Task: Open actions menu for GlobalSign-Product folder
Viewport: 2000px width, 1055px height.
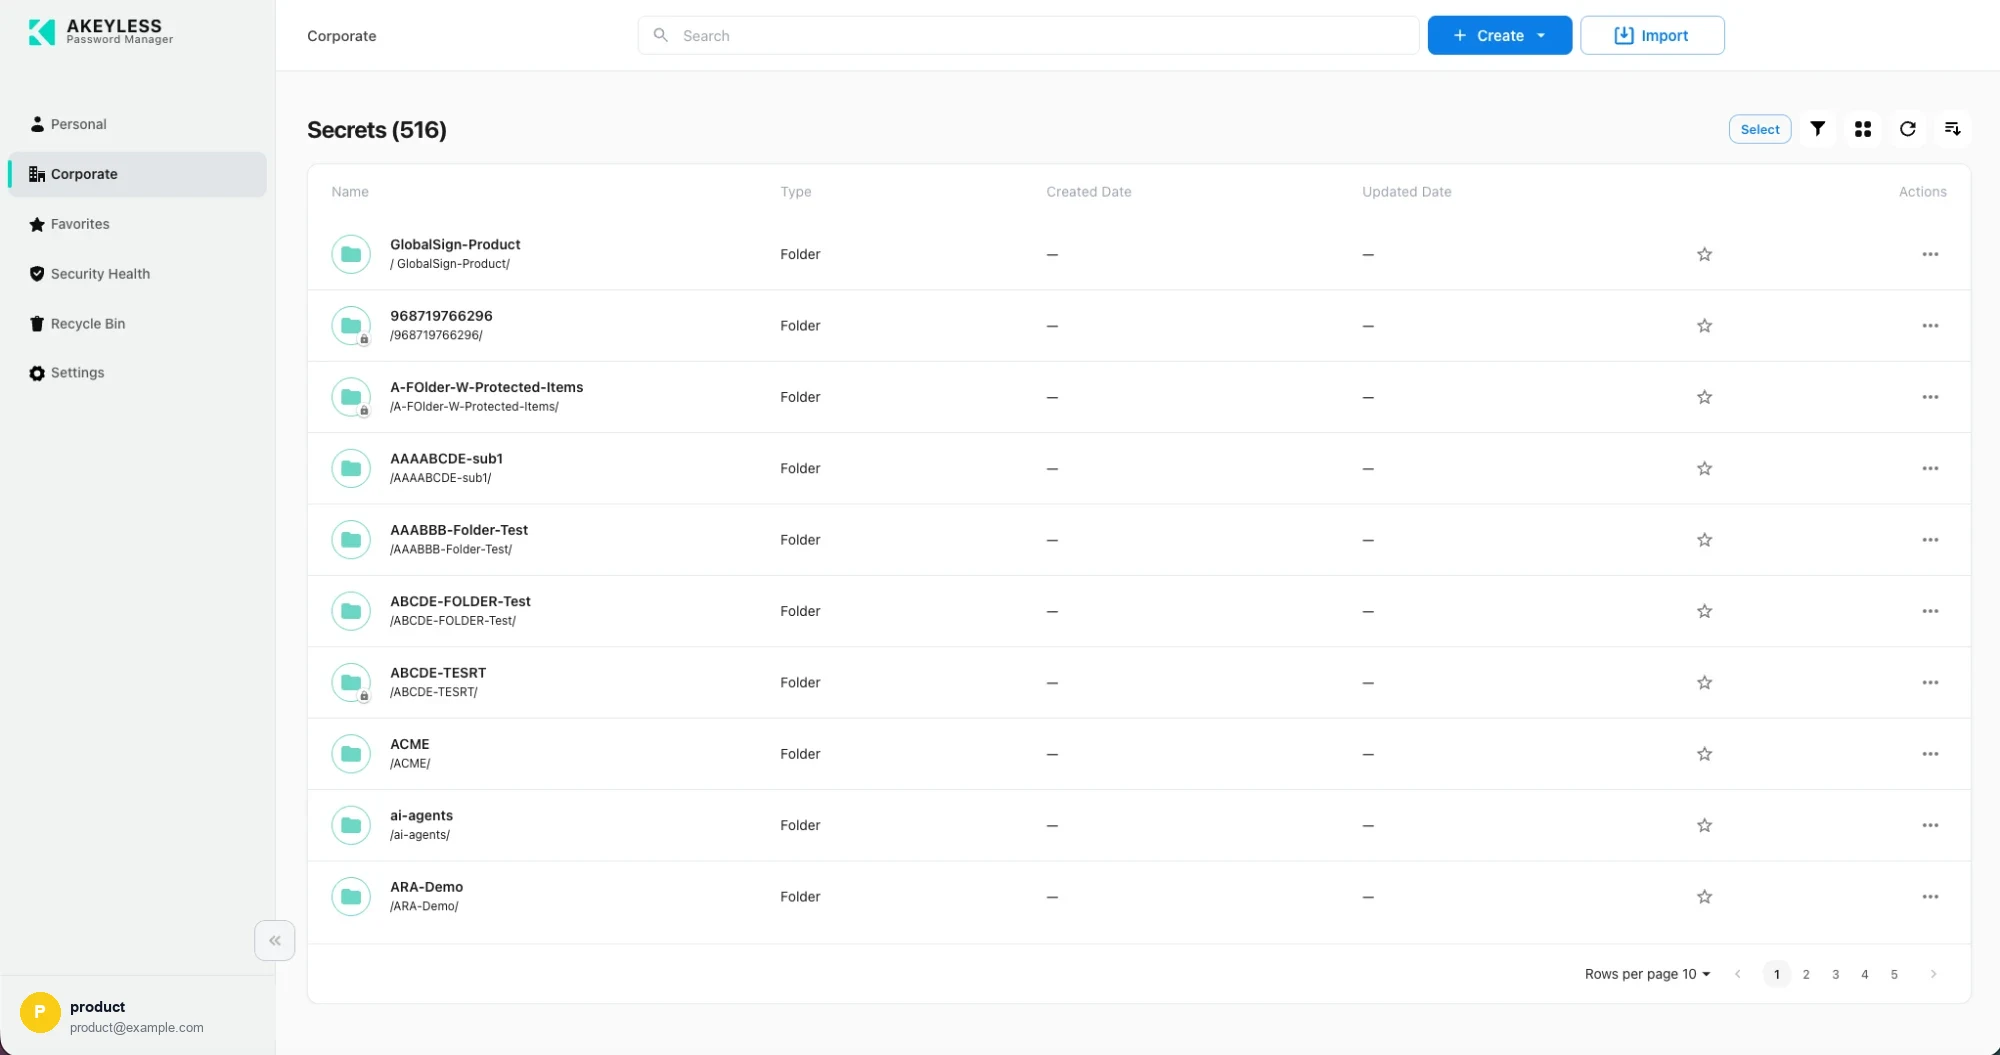Action: pyautogui.click(x=1929, y=254)
